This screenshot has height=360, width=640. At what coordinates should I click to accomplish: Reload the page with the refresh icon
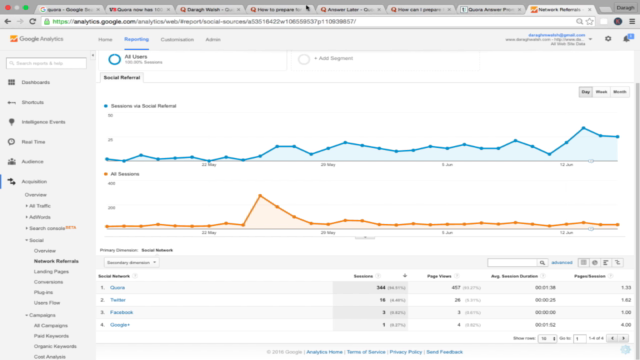[33, 21]
